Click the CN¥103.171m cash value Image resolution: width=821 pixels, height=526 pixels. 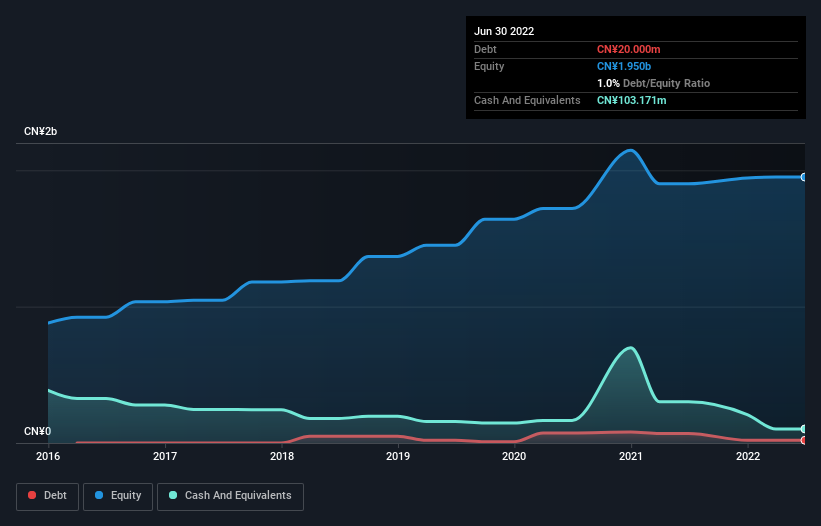[x=631, y=100]
